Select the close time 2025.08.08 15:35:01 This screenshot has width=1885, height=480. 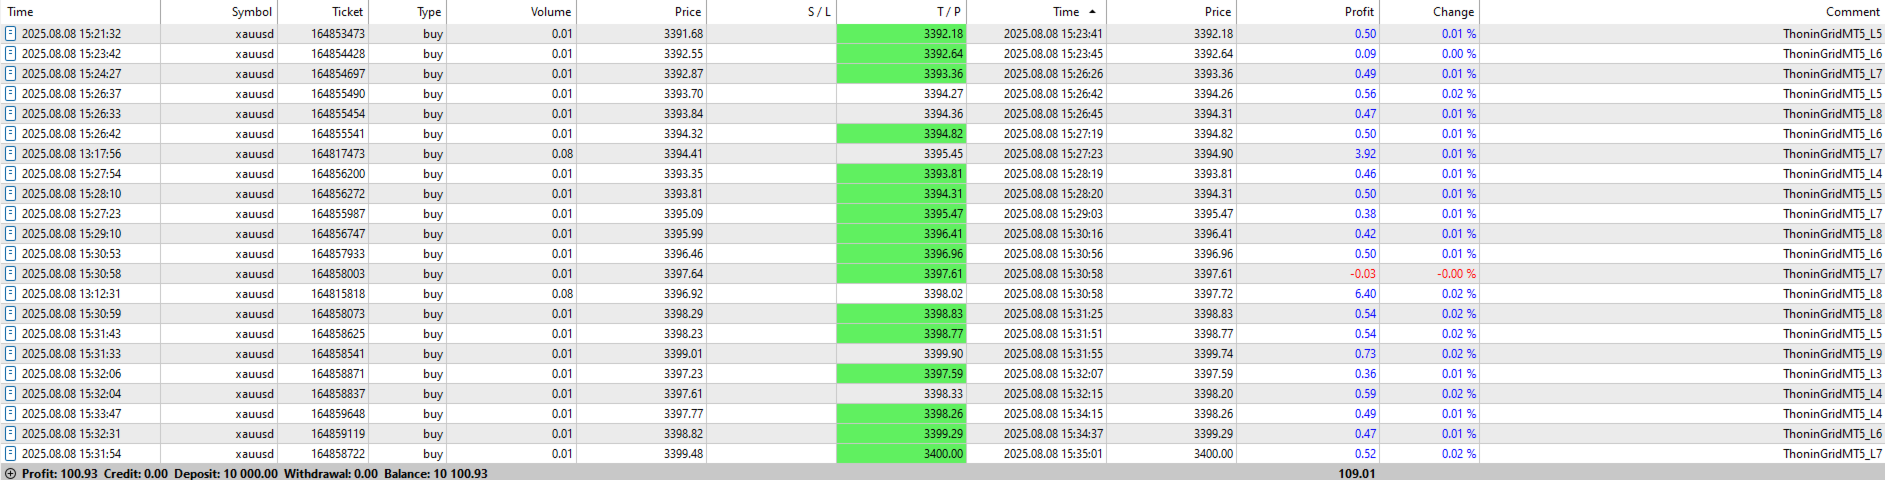(1053, 454)
